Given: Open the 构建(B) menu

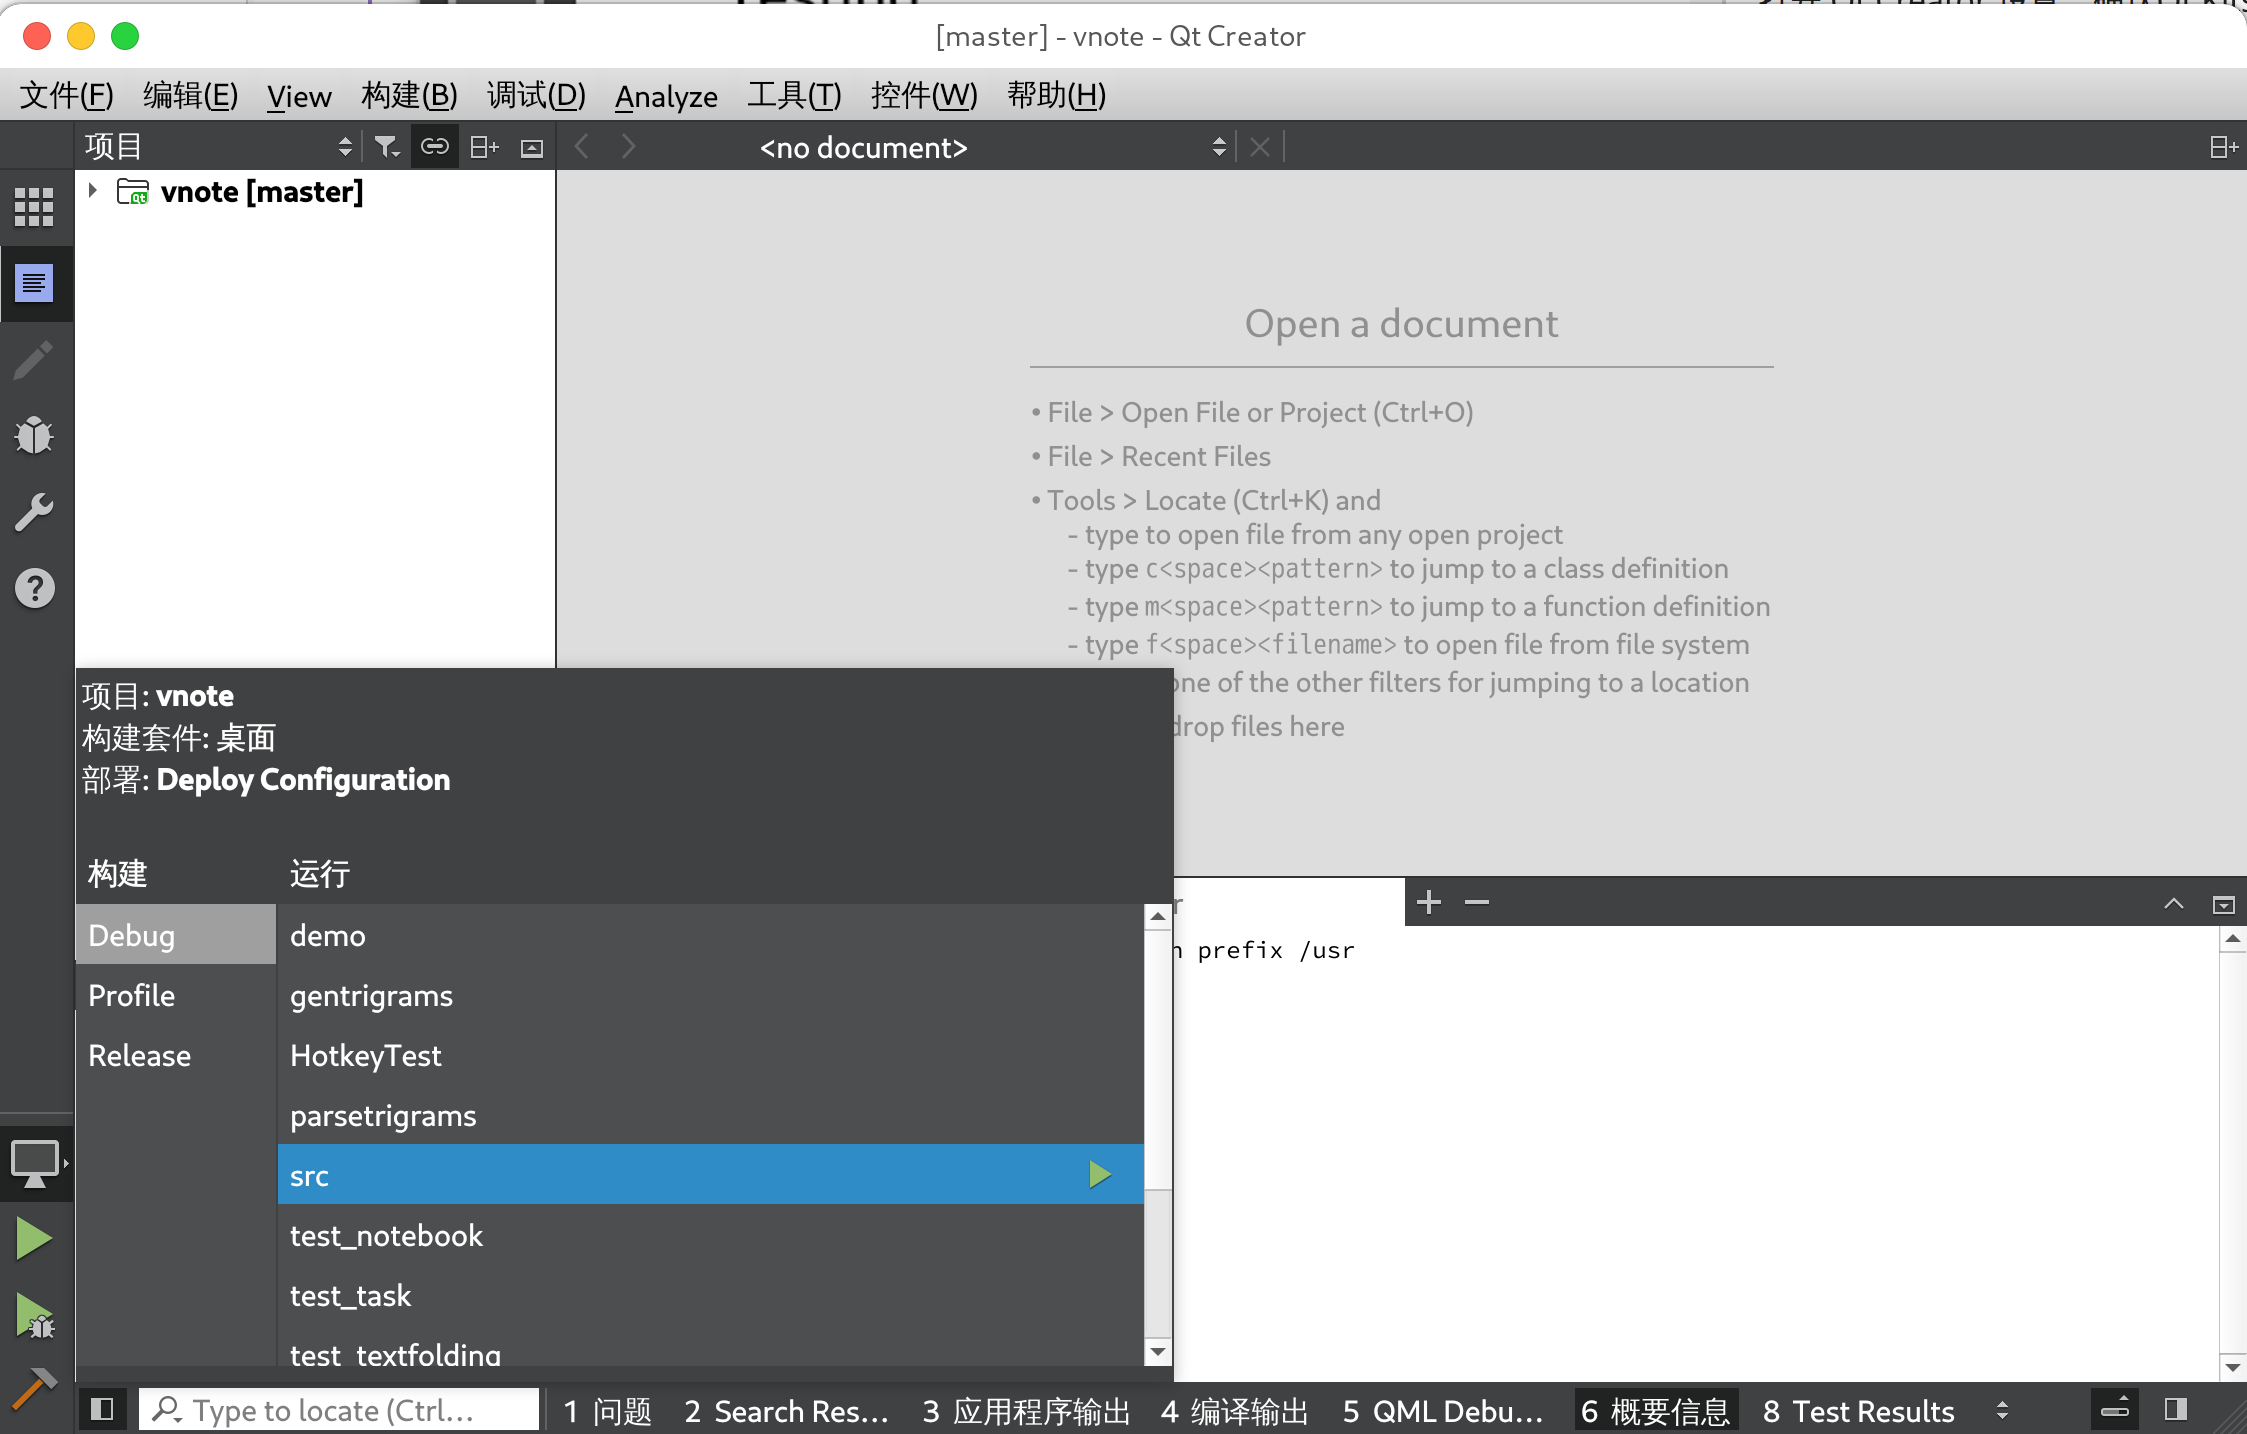Looking at the screenshot, I should [x=409, y=96].
